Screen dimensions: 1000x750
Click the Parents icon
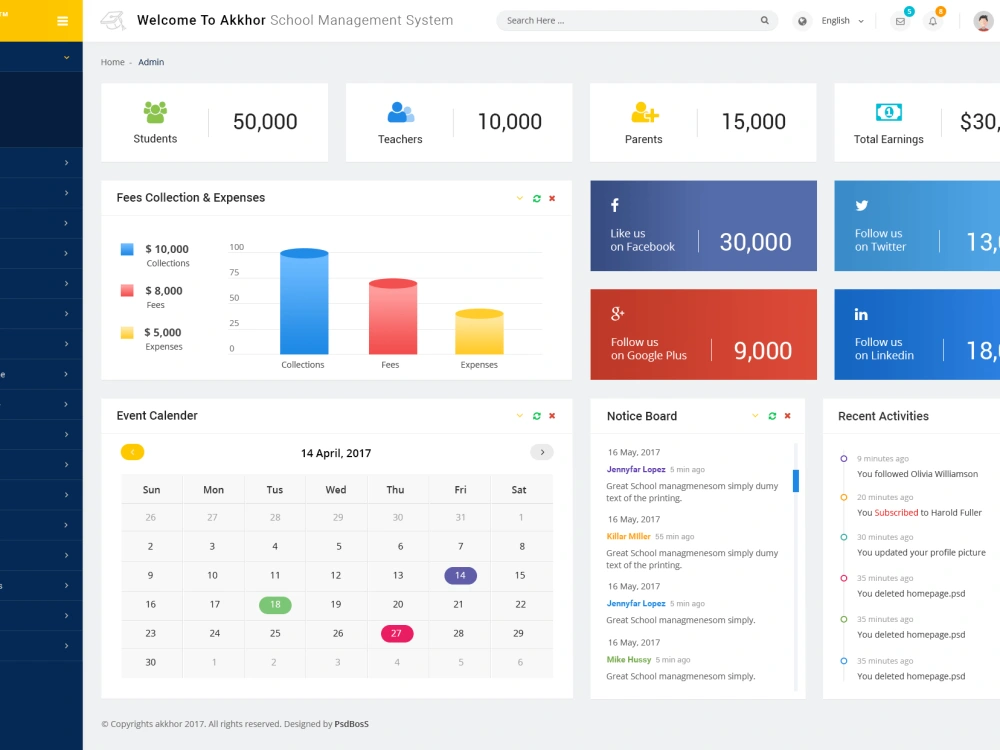click(x=644, y=112)
